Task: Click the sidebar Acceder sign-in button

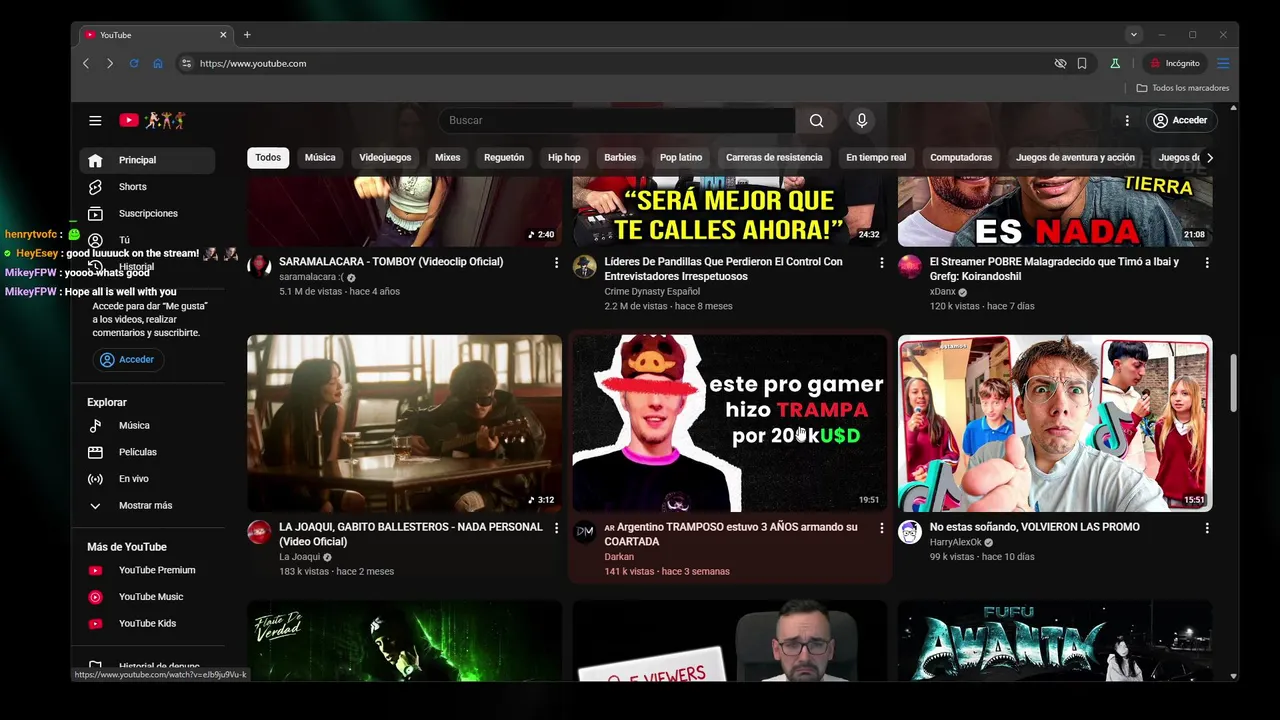Action: click(x=128, y=359)
